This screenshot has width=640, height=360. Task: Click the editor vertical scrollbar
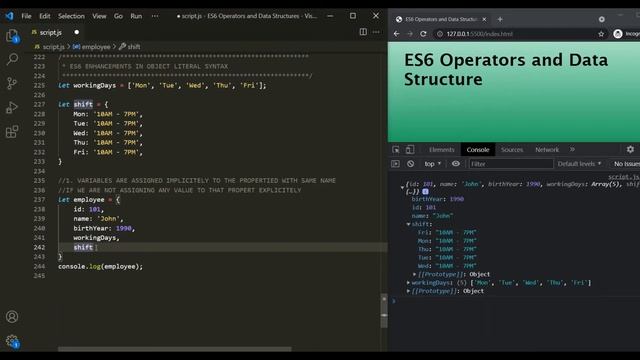tap(384, 311)
